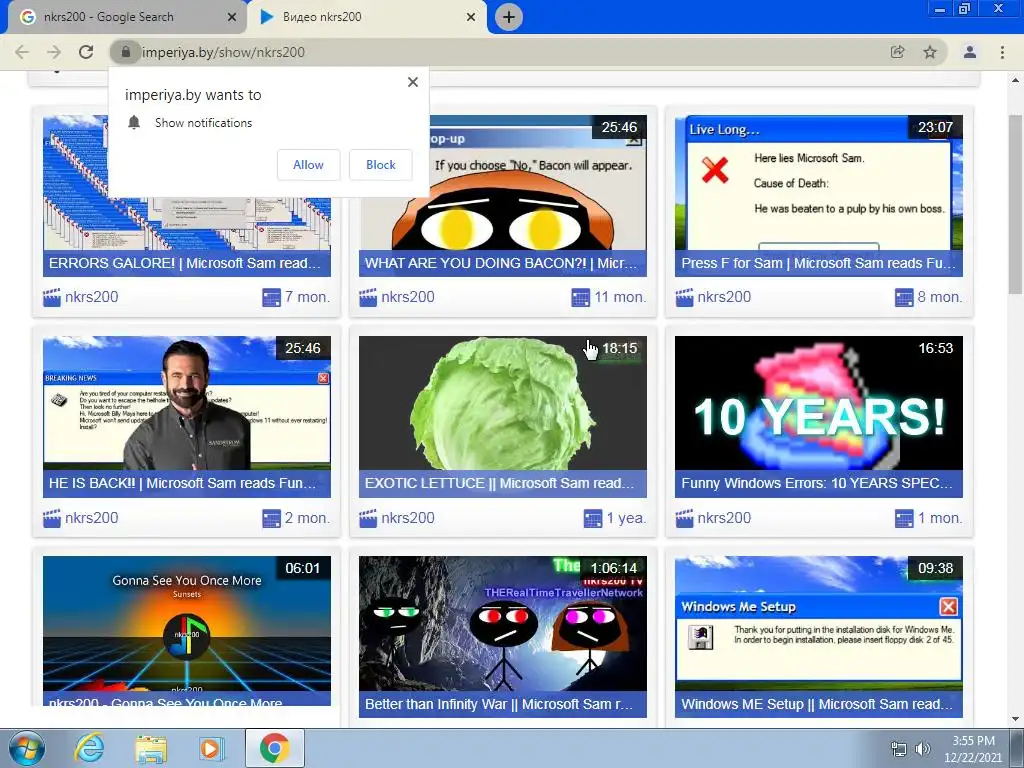Open ERRORS GALORE! video title
Screen dimensions: 1024x768
(x=185, y=263)
